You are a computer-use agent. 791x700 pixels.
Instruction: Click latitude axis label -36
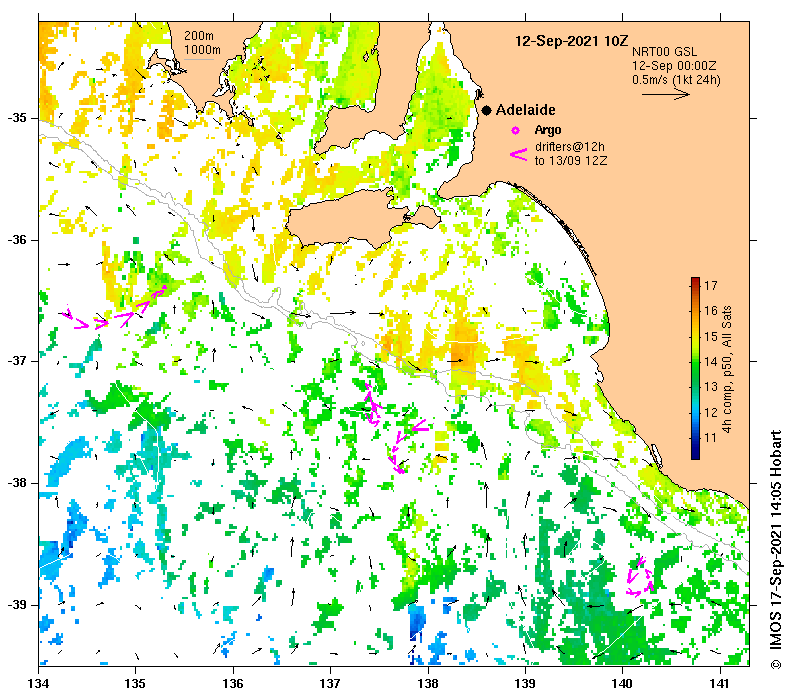[x=17, y=240]
